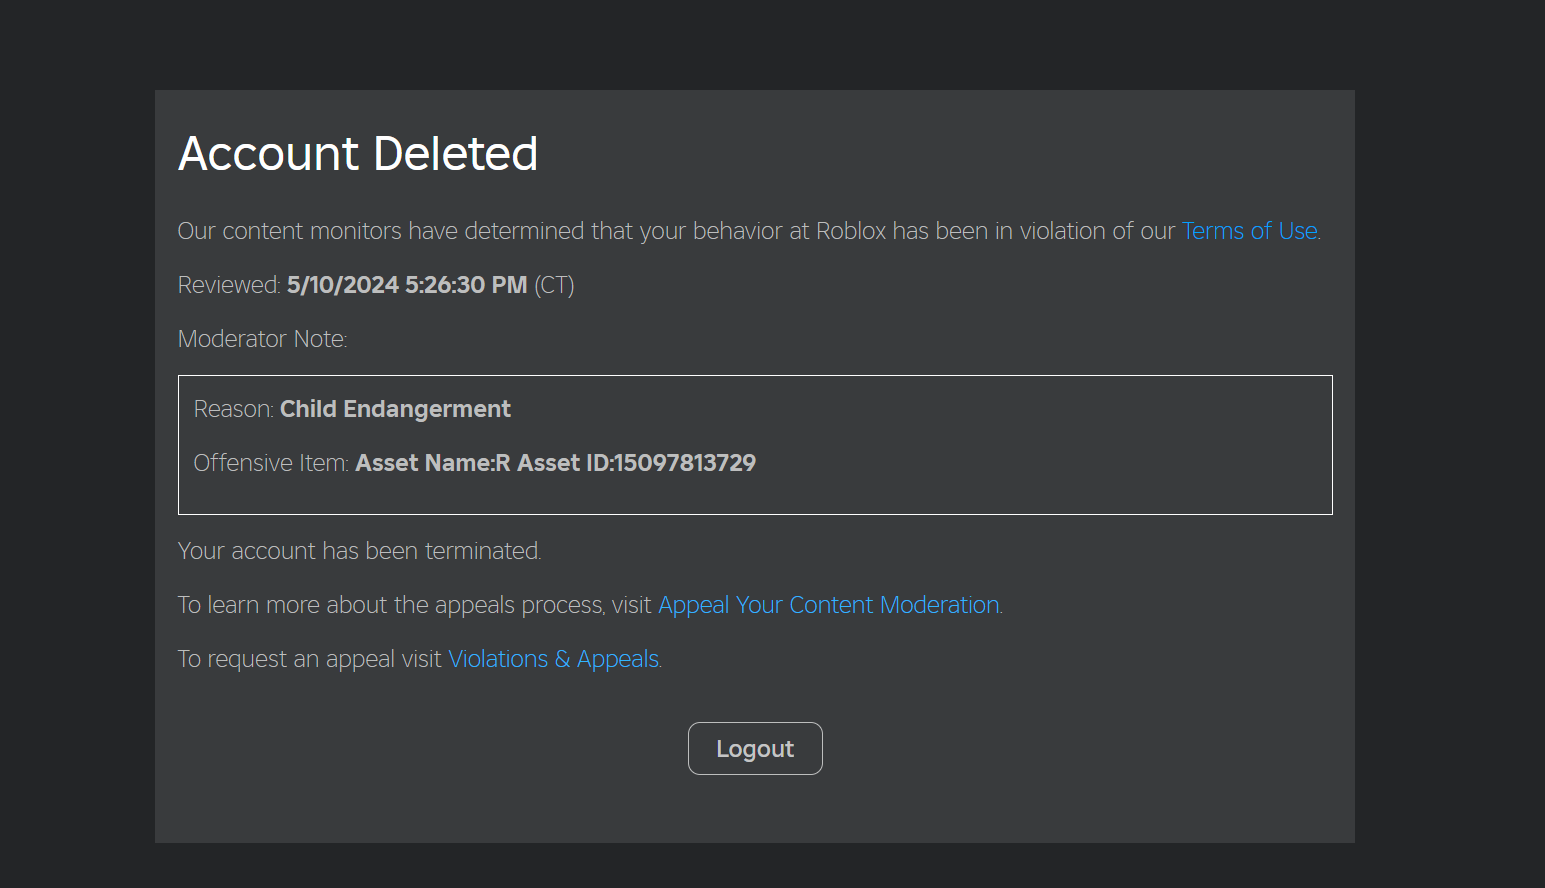
Task: Click the Reviewed label text
Action: [x=228, y=285]
